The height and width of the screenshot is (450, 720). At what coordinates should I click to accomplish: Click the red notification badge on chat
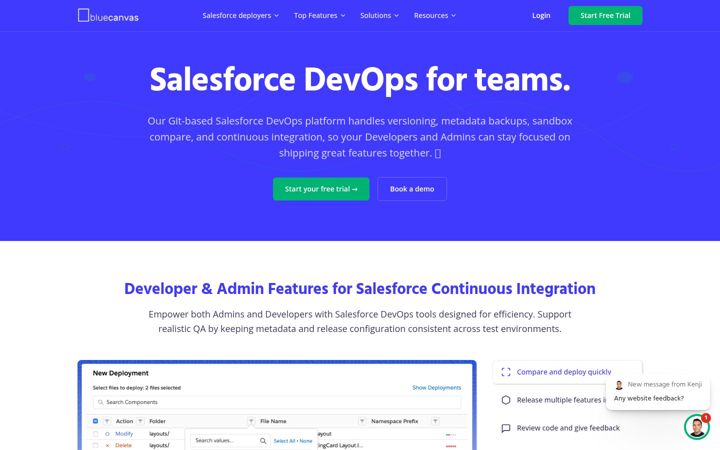pos(706,418)
